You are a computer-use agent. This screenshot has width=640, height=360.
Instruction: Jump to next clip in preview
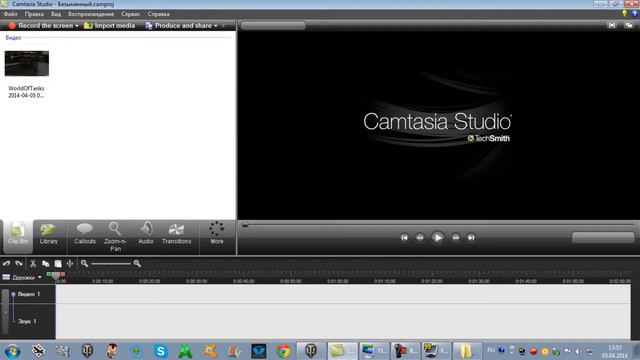click(x=471, y=238)
